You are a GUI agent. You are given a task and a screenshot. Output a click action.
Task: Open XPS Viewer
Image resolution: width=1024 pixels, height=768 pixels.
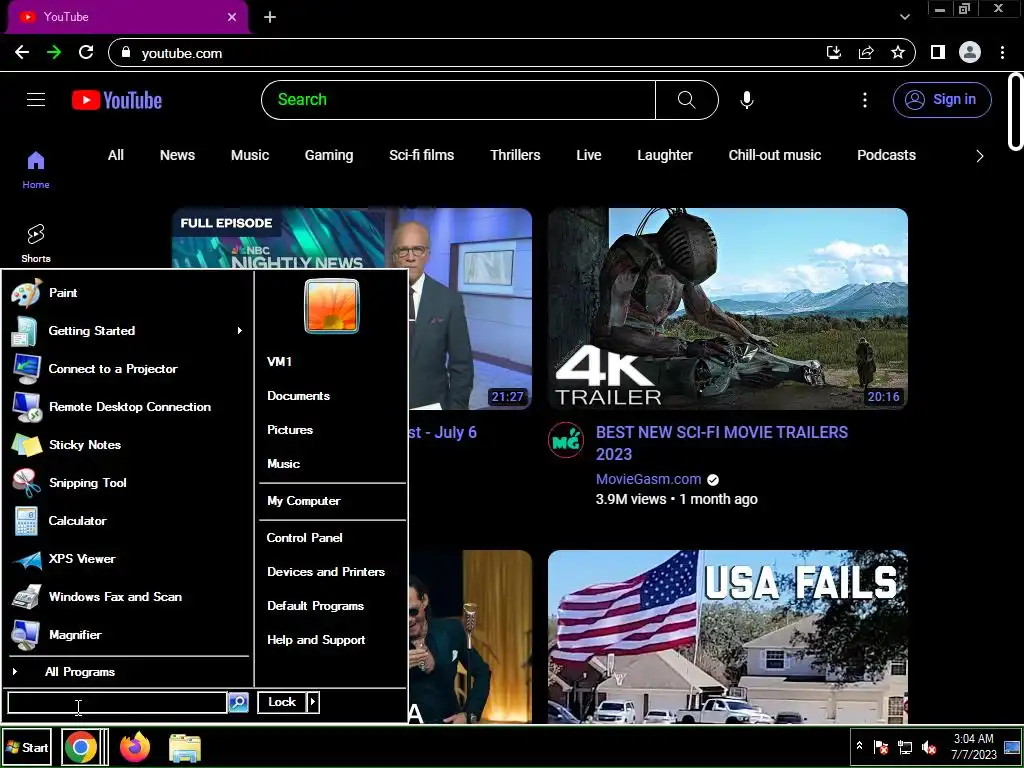(x=127, y=559)
